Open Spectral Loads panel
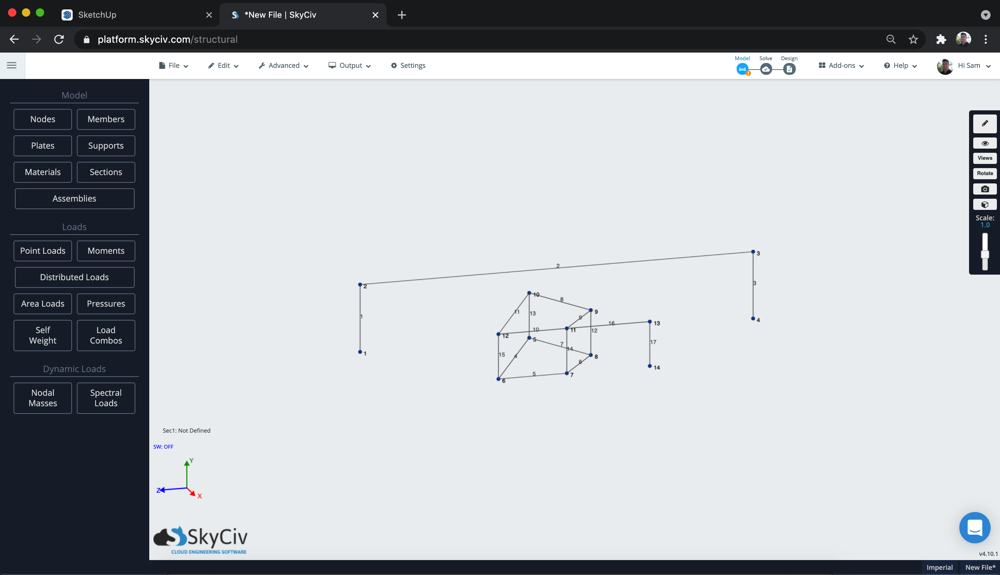1000x575 pixels. tap(106, 398)
